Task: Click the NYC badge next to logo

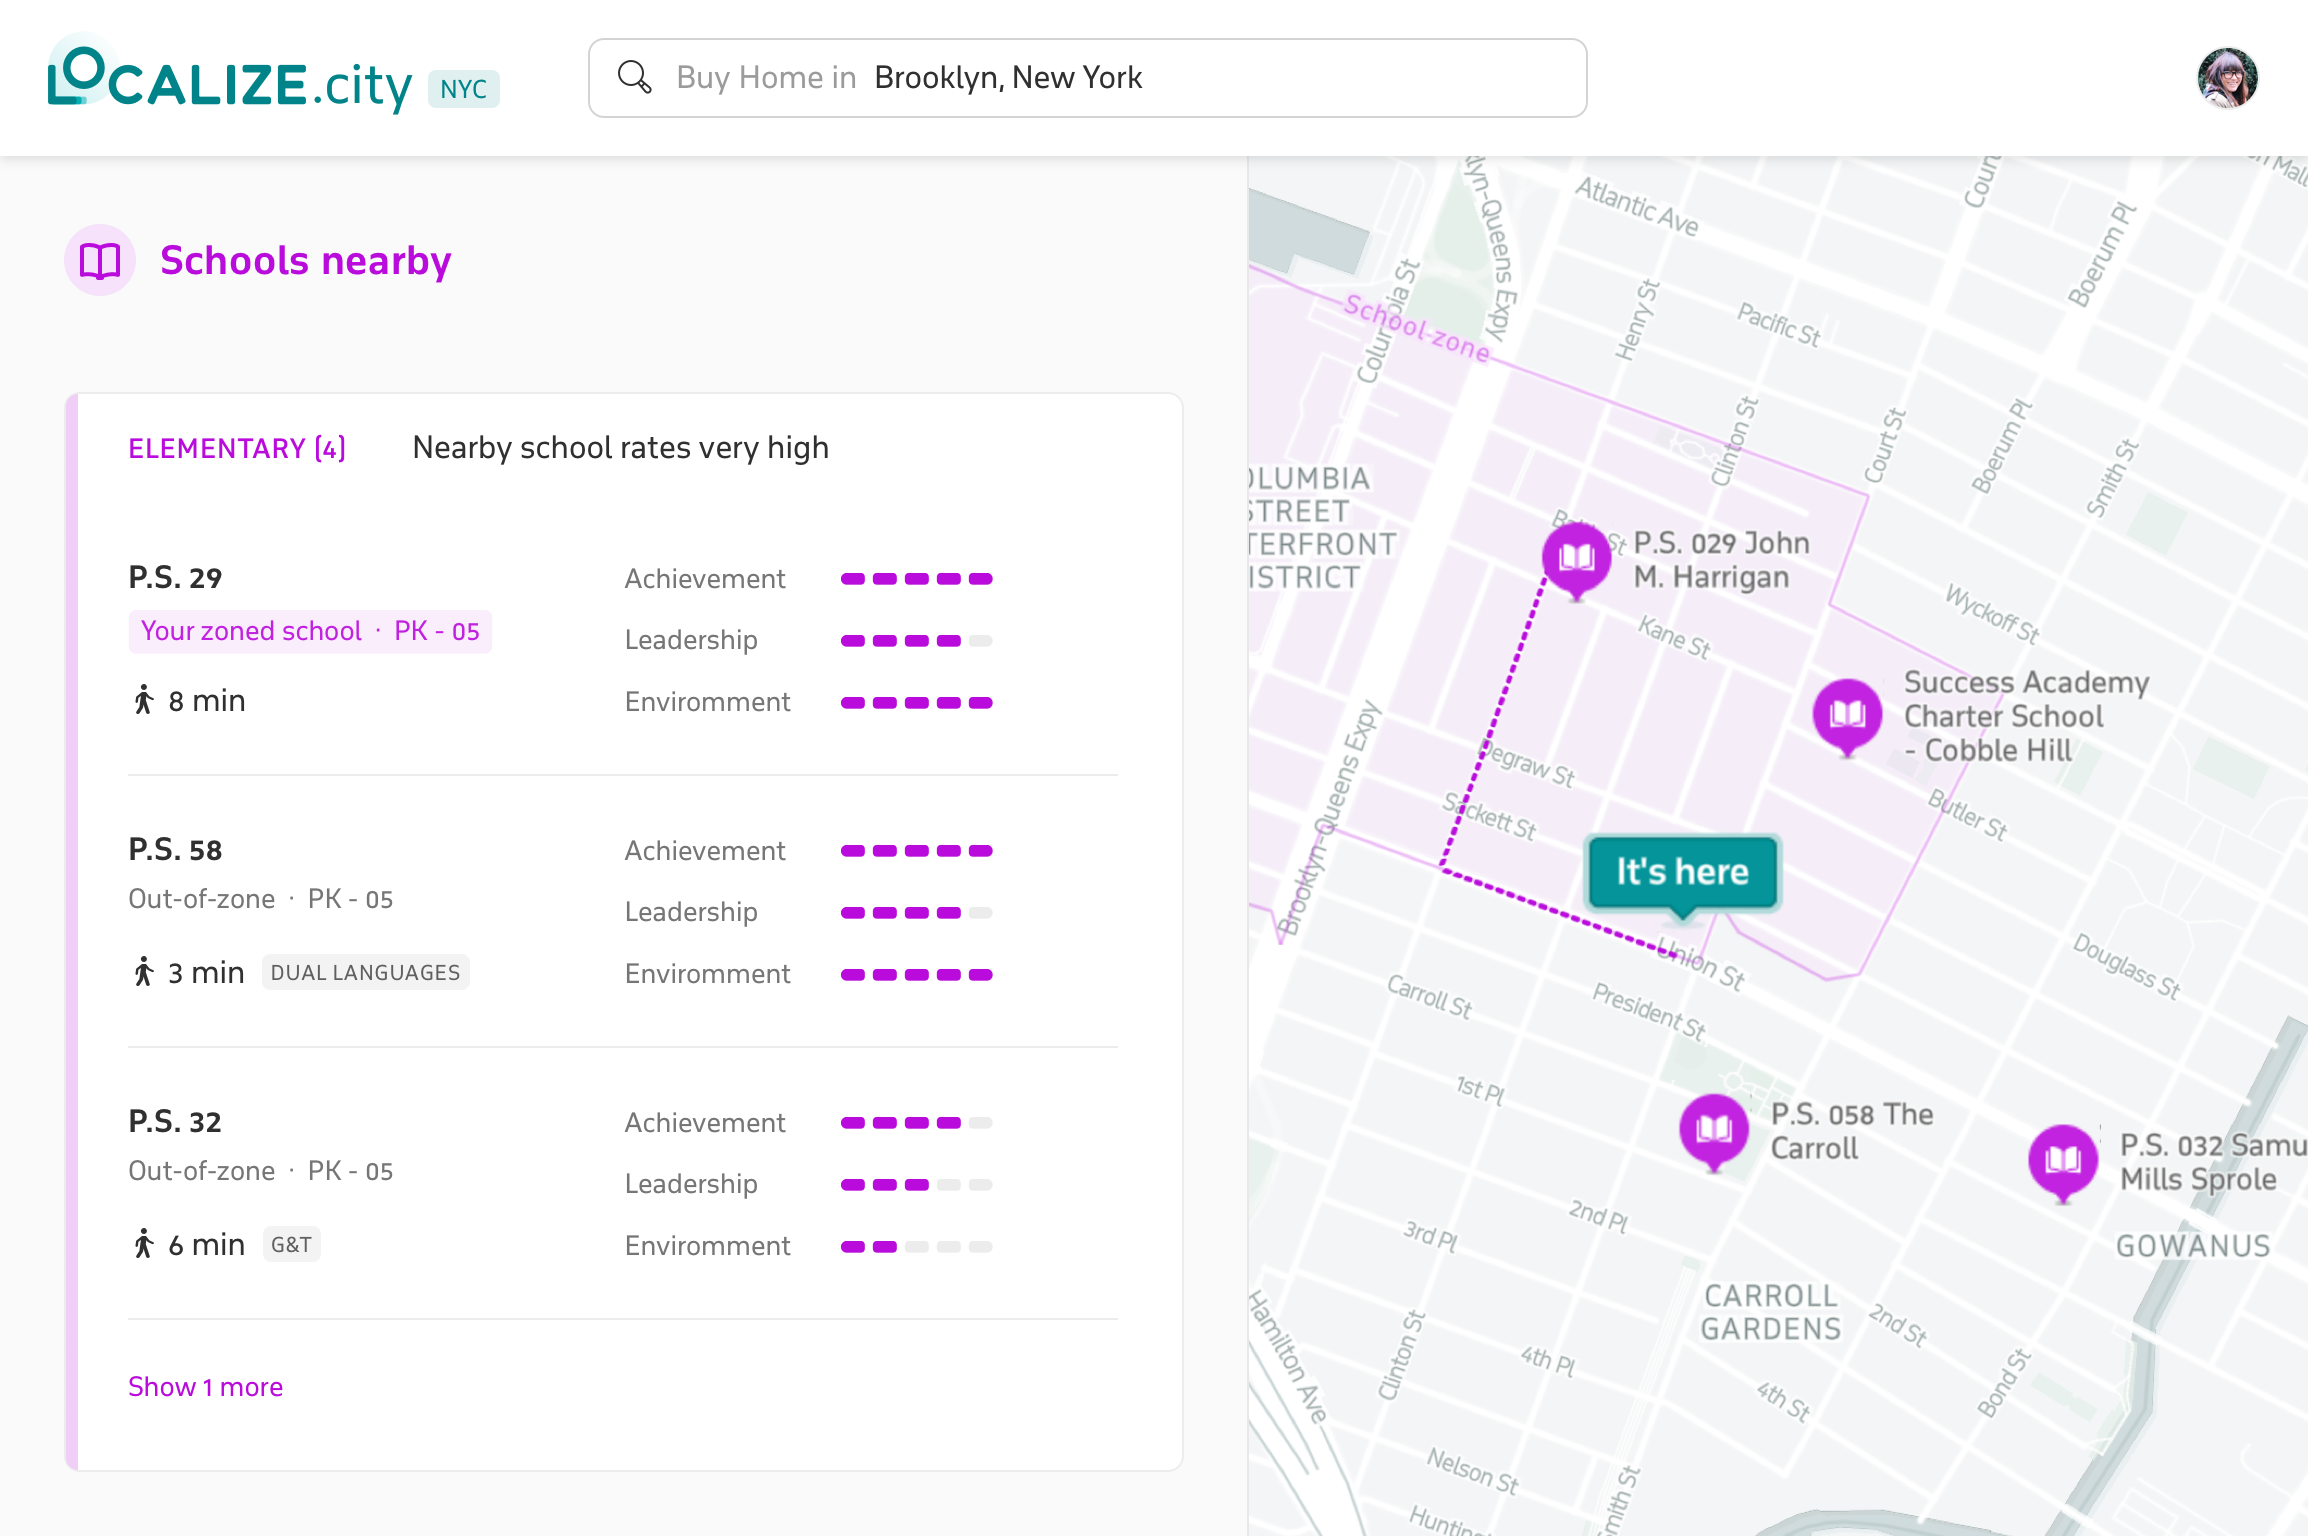Action: (463, 89)
